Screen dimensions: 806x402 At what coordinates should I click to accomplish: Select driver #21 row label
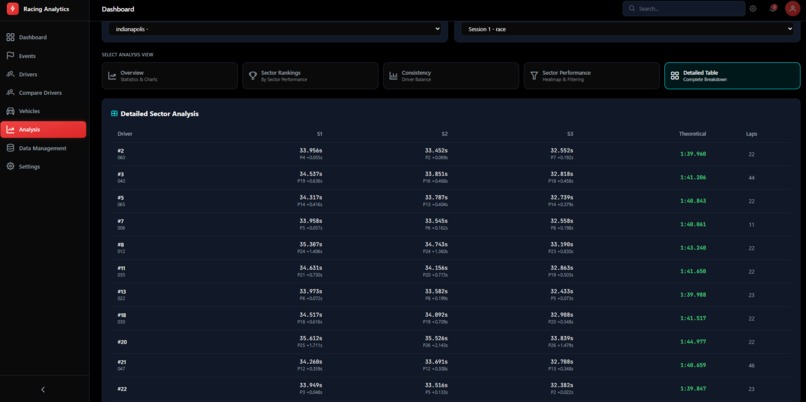click(122, 362)
